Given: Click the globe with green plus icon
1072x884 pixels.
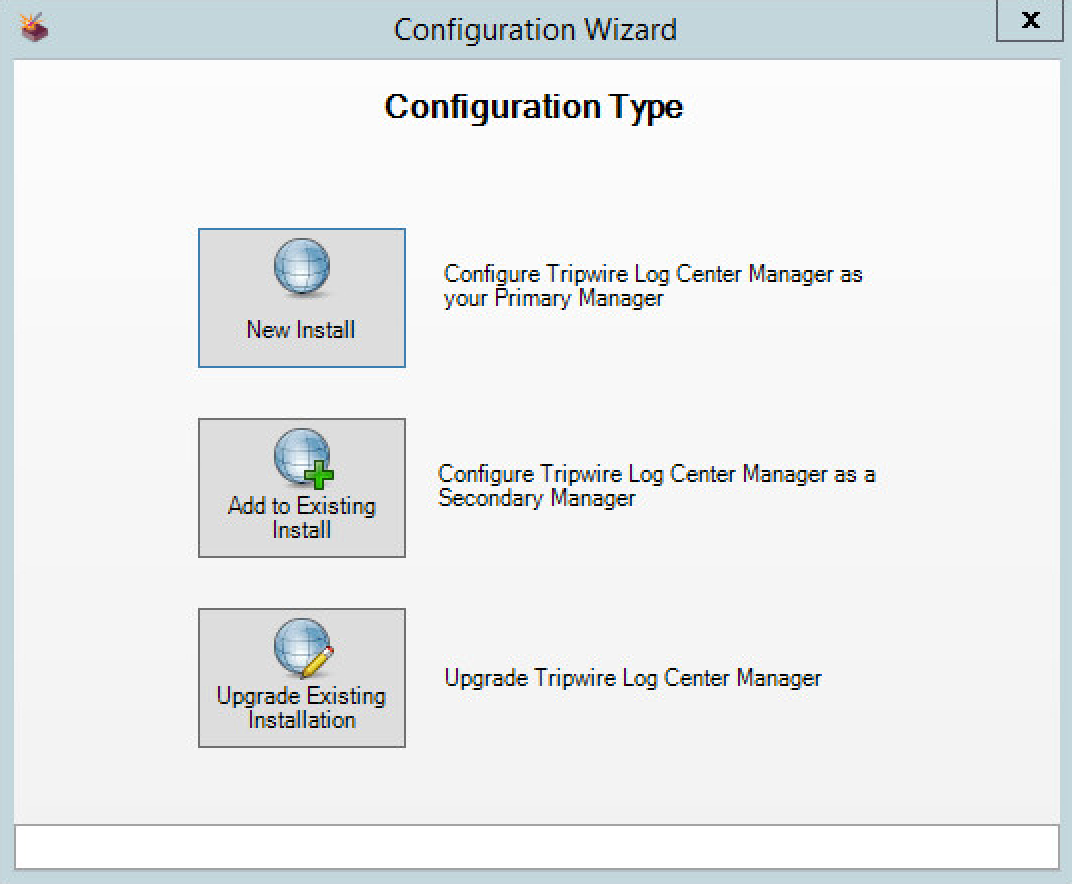Looking at the screenshot, I should coord(301,458).
